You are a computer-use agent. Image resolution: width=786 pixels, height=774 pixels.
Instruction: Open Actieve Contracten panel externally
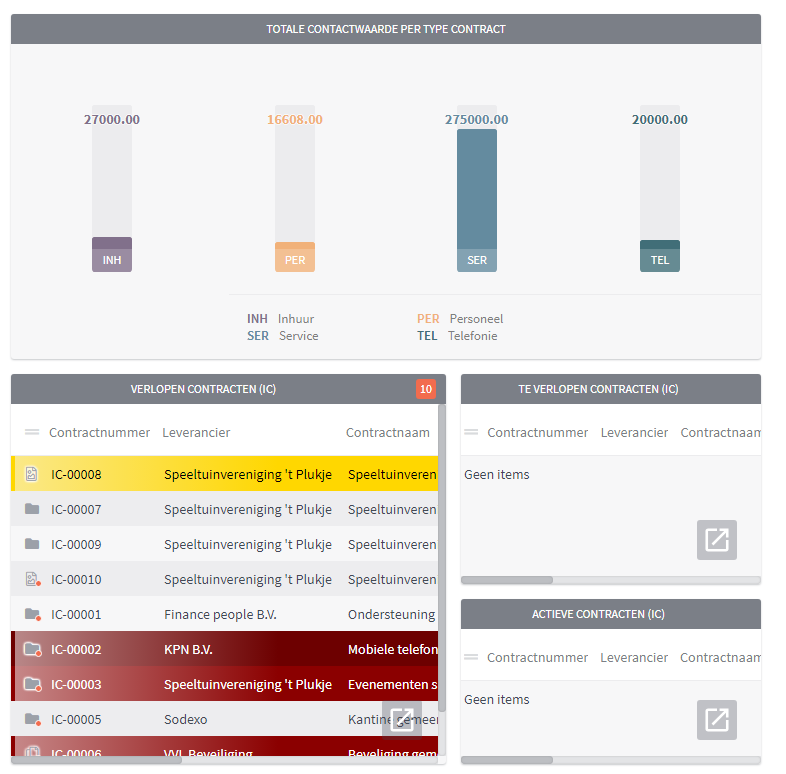[x=716, y=720]
